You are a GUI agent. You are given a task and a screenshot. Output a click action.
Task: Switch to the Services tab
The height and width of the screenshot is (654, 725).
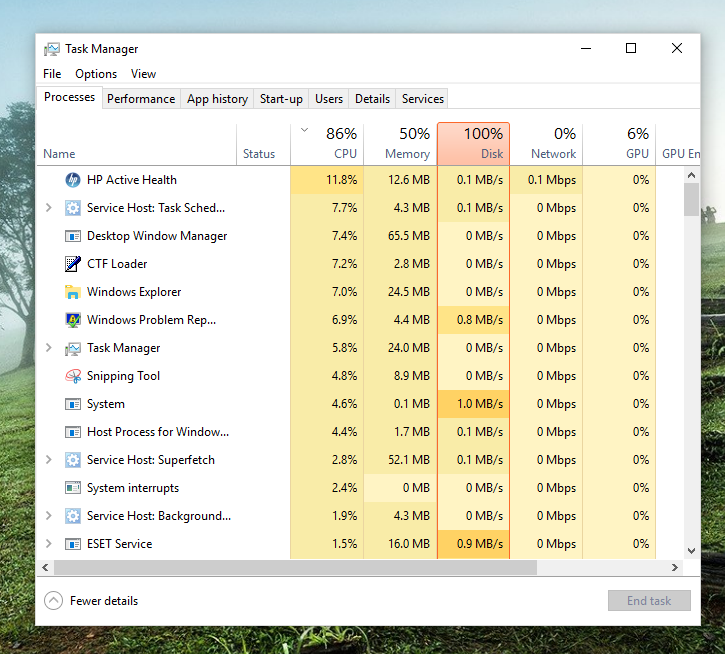(423, 99)
